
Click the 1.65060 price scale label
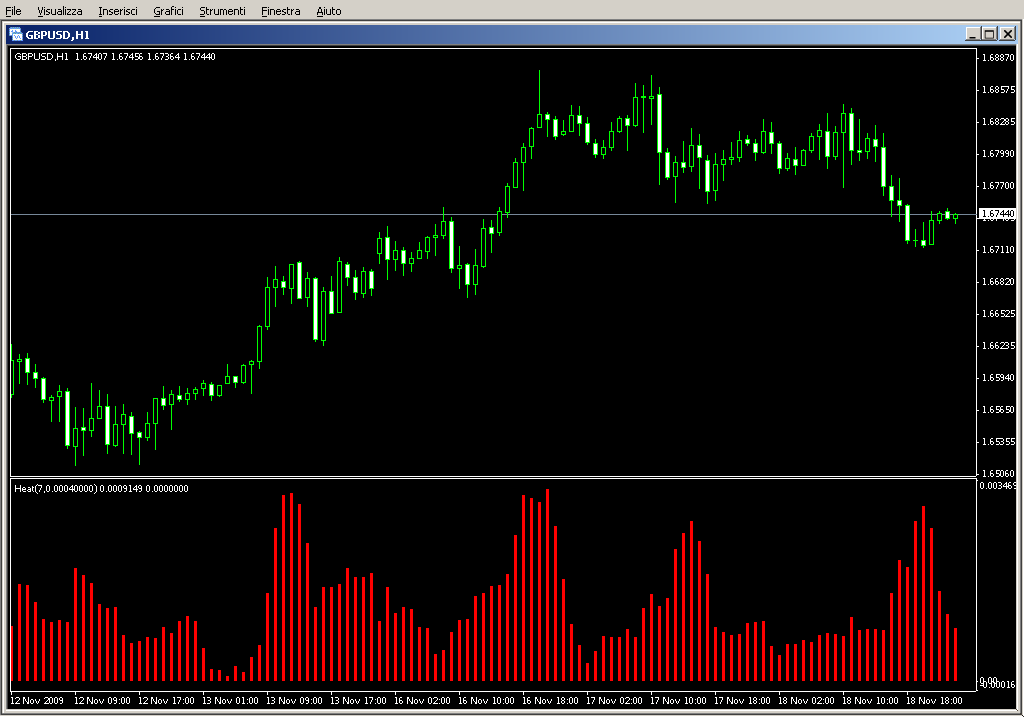(x=998, y=473)
